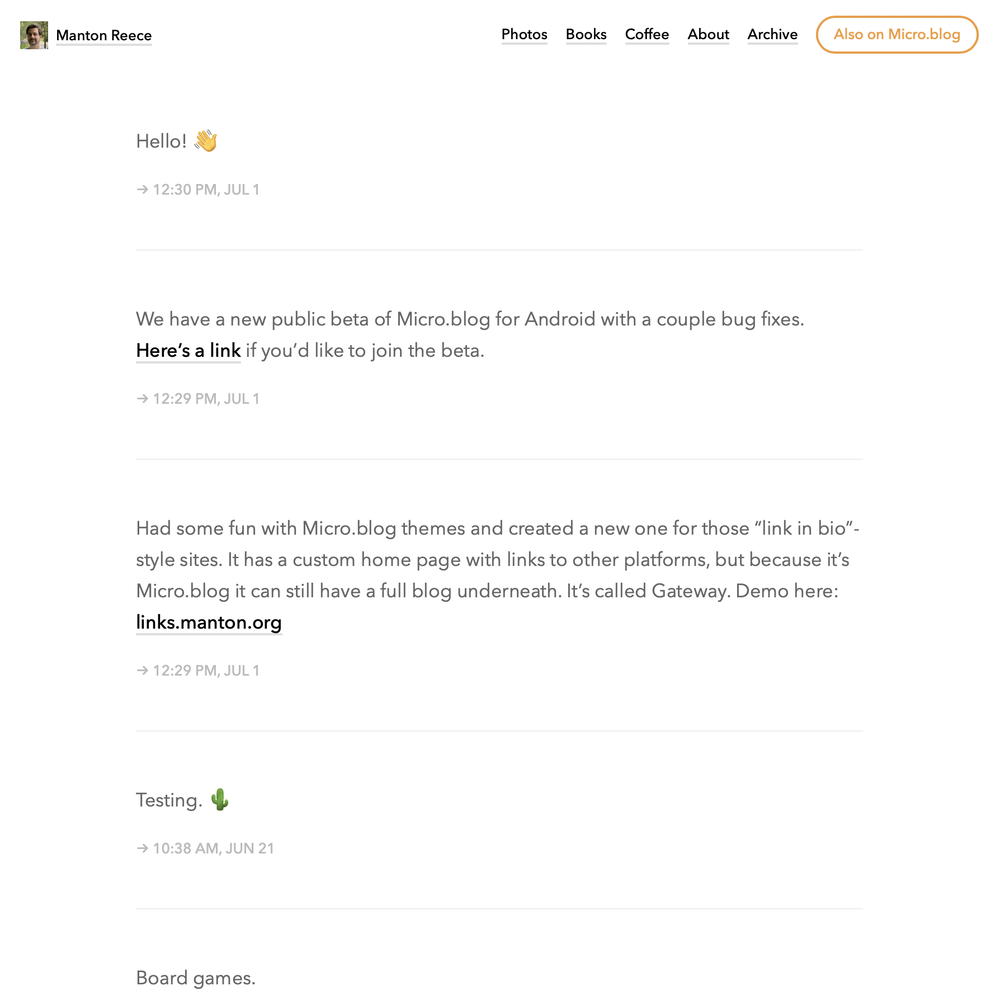Click Manton Reece's avatar photo
Viewport: 1000px width, 1000px height.
[x=34, y=36]
